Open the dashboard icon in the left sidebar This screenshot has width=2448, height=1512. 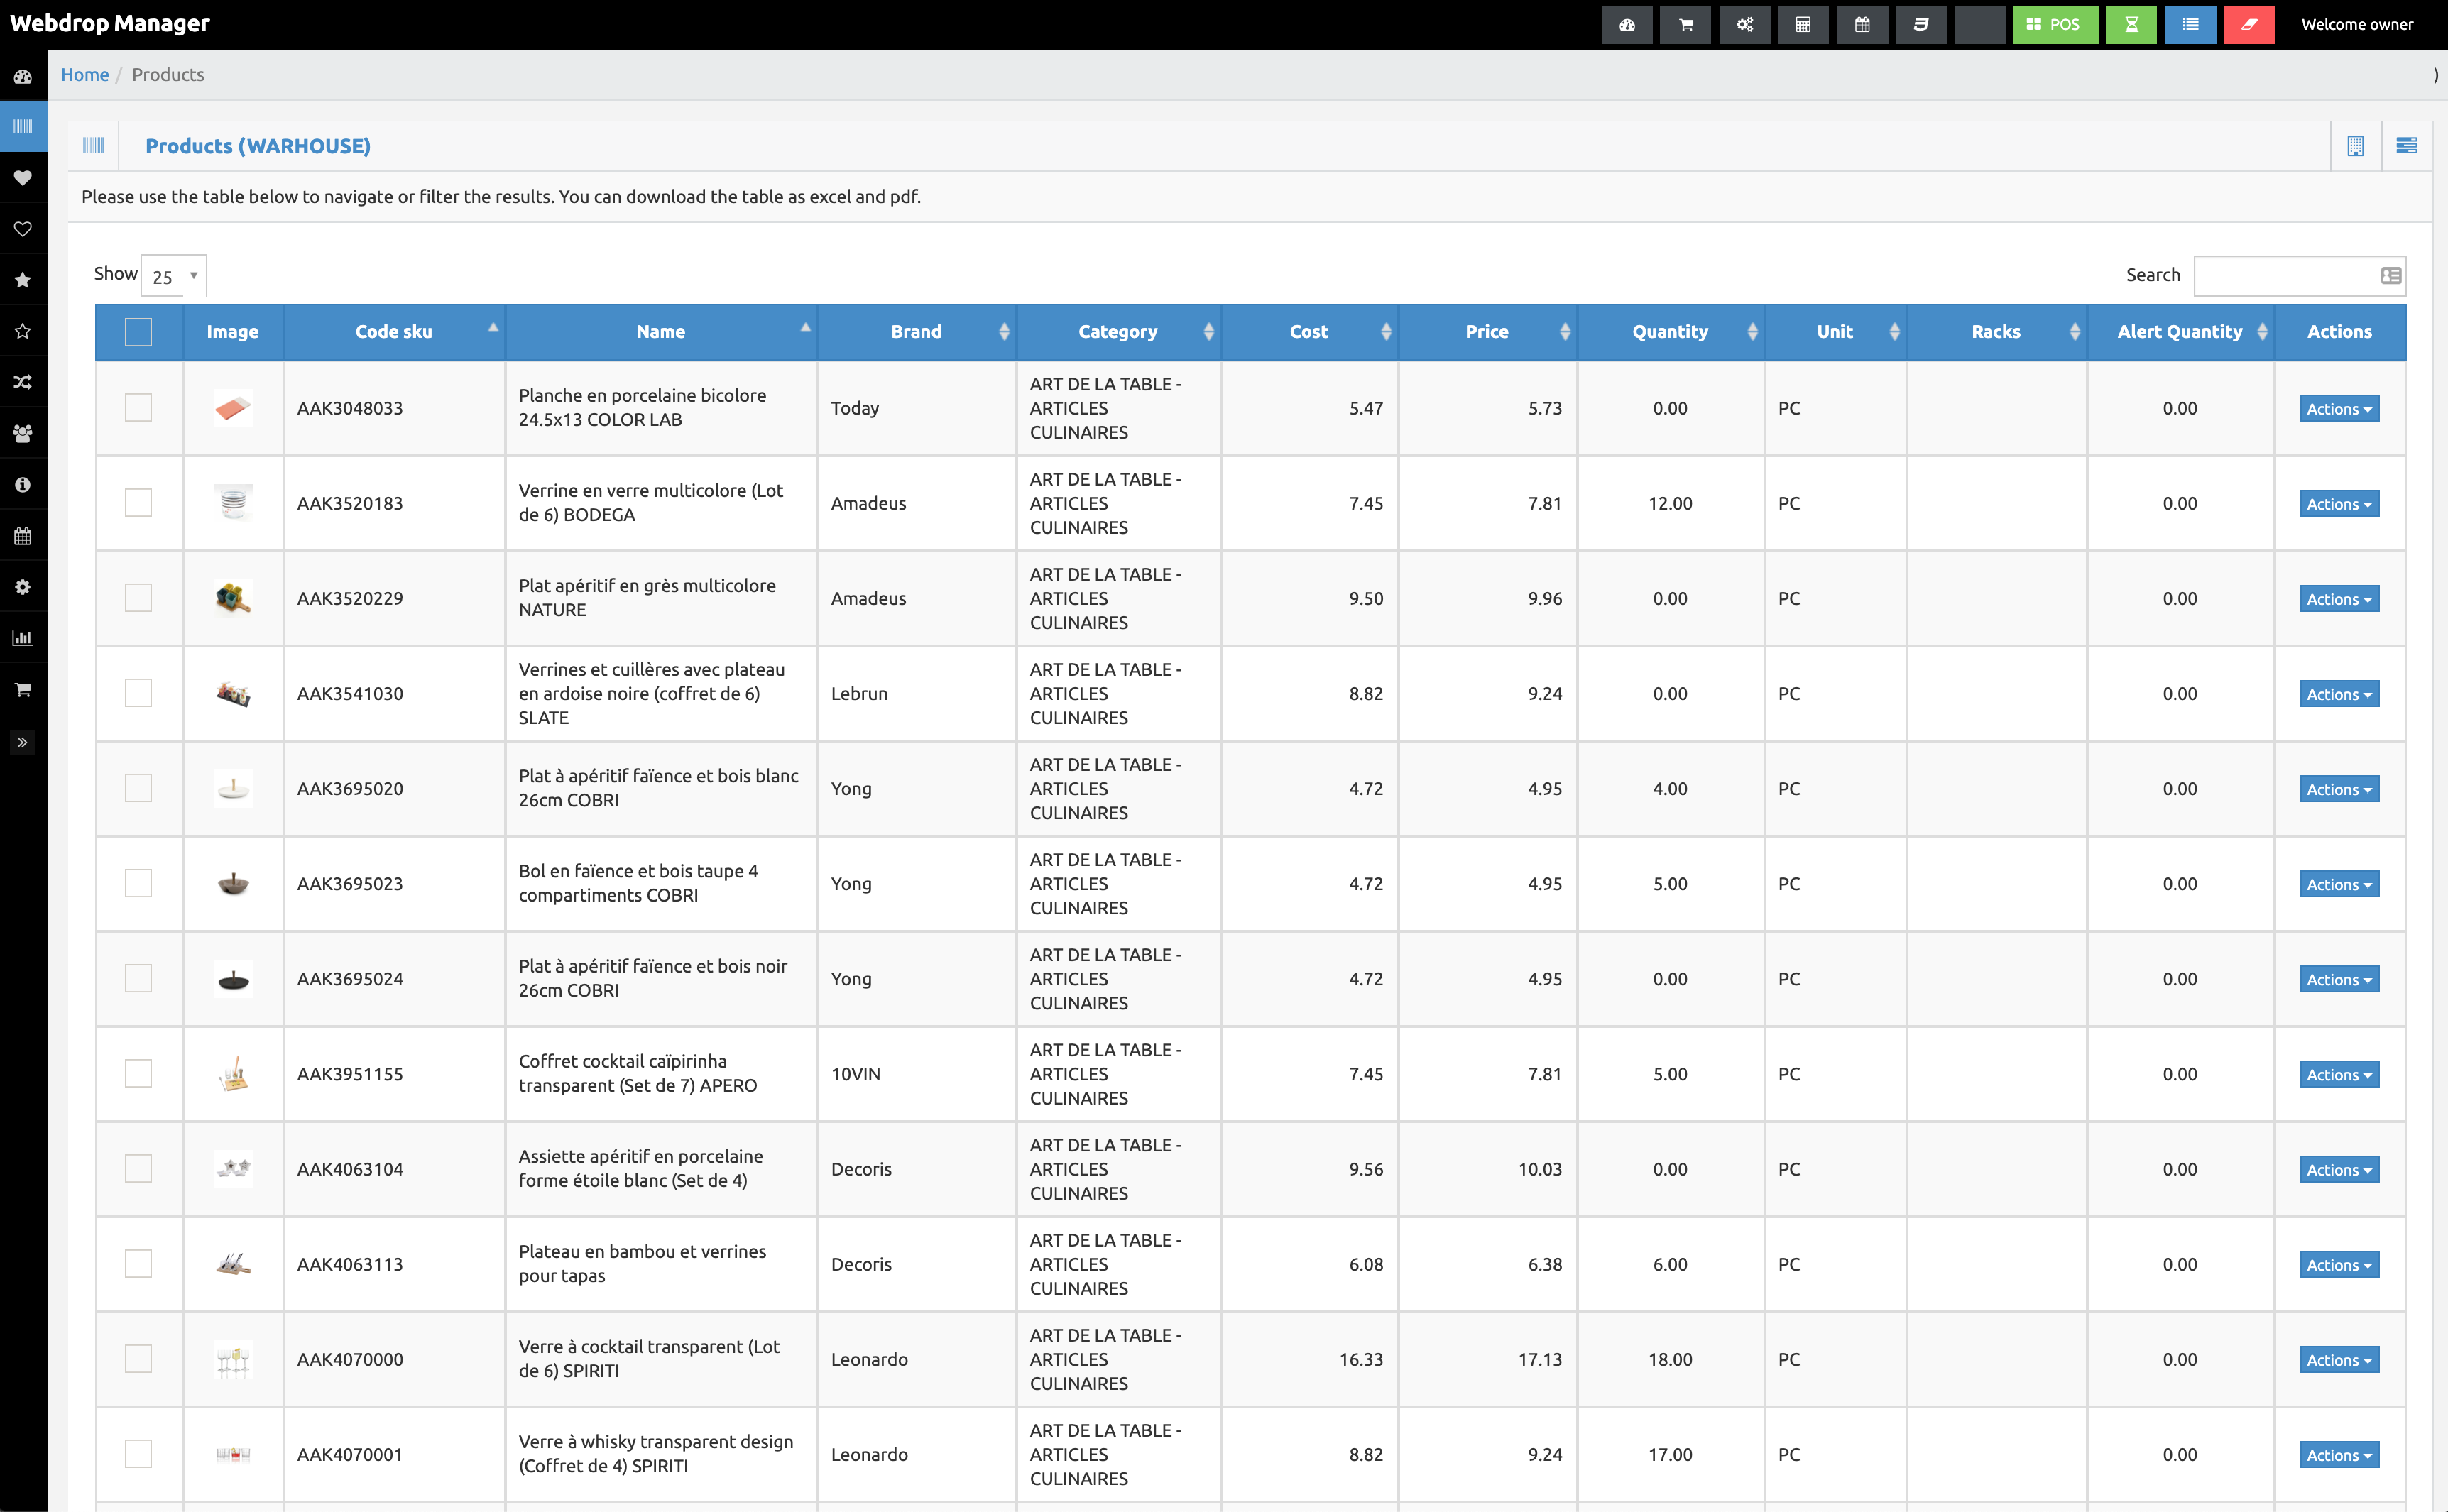(x=23, y=76)
